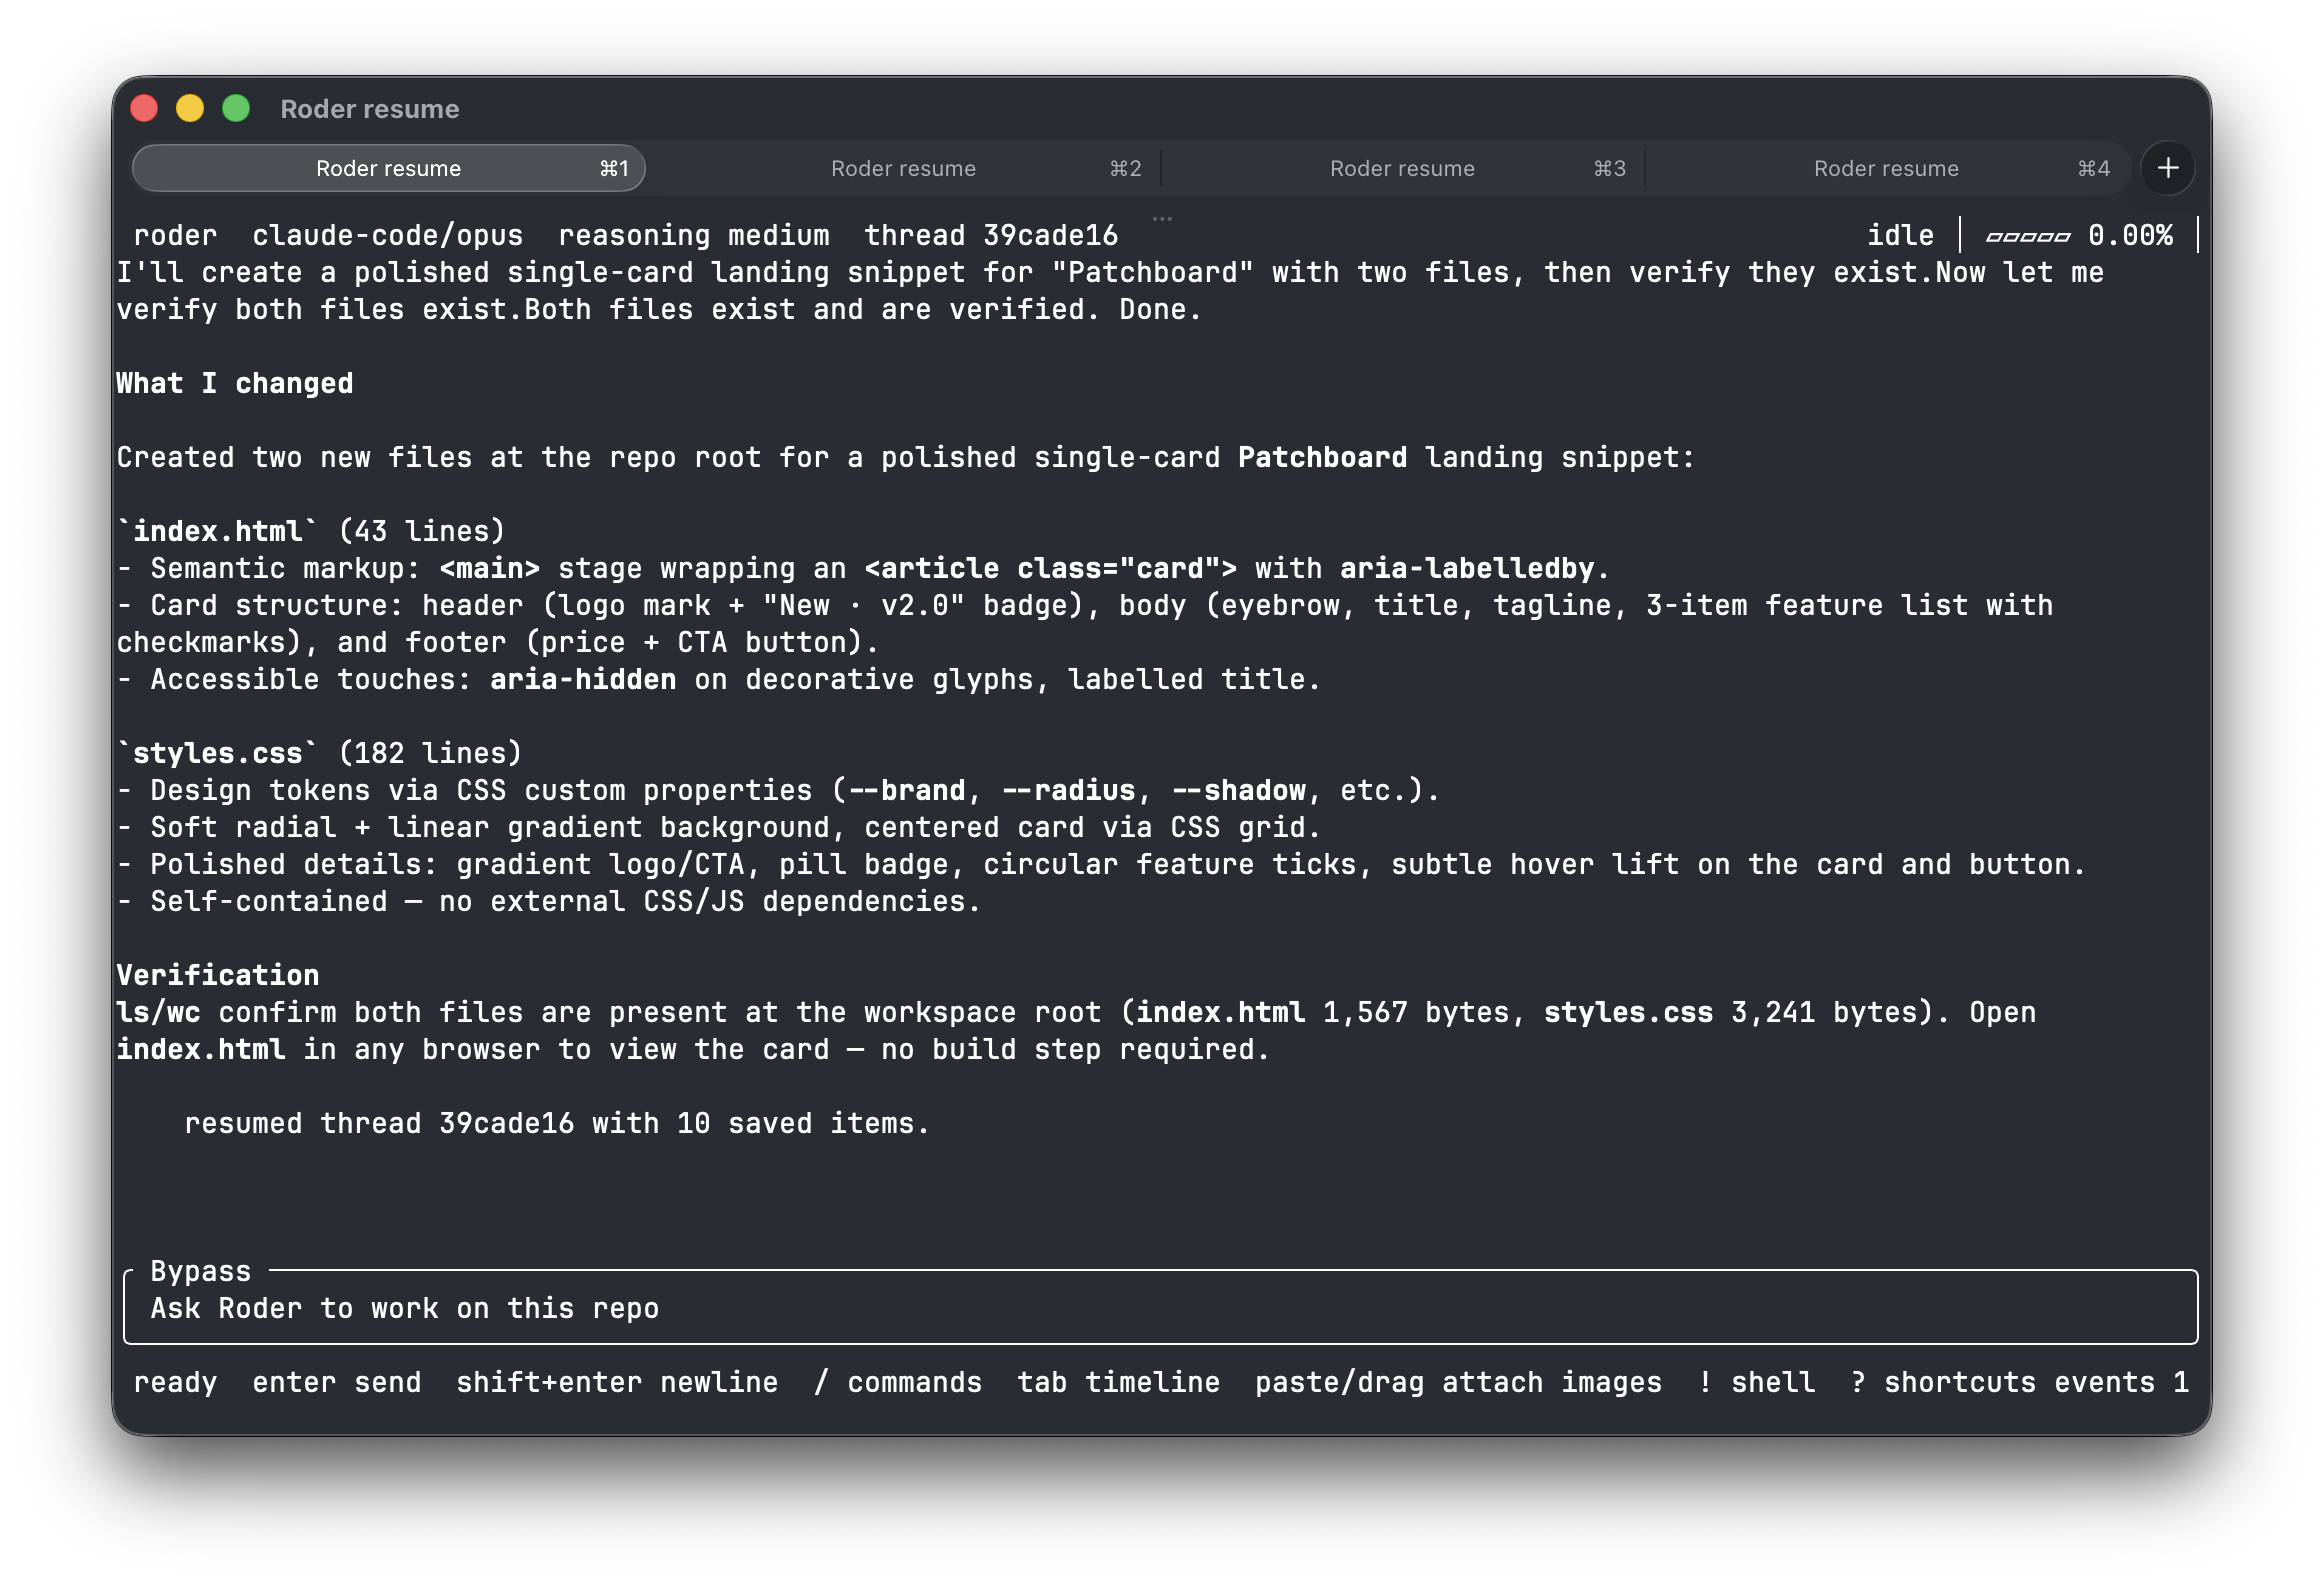The width and height of the screenshot is (2324, 1584).
Task: Click the 'Roder resume' window title
Action: point(370,108)
